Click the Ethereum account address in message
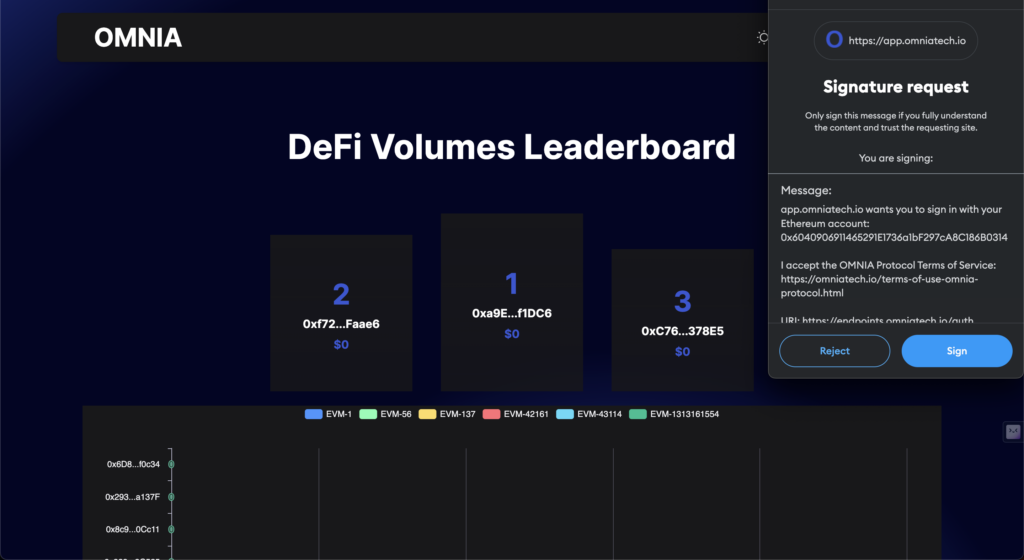 (893, 238)
